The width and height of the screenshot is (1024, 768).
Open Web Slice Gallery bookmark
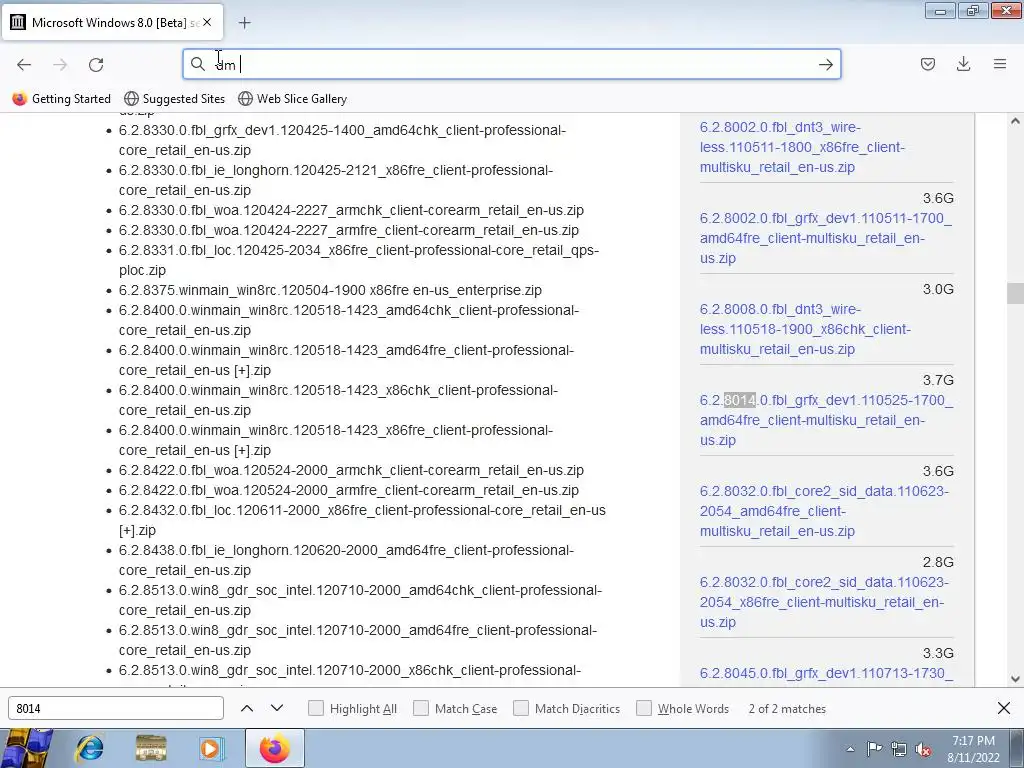[293, 99]
